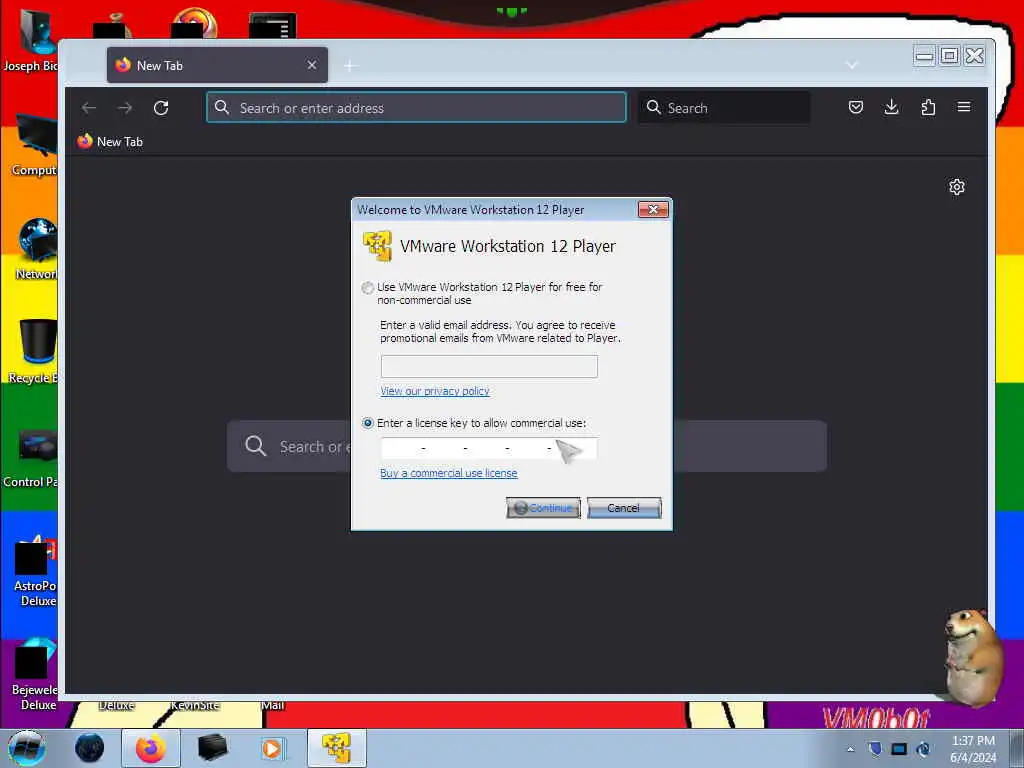Open the Windows Start orb
Image resolution: width=1024 pixels, height=768 pixels.
coord(26,748)
